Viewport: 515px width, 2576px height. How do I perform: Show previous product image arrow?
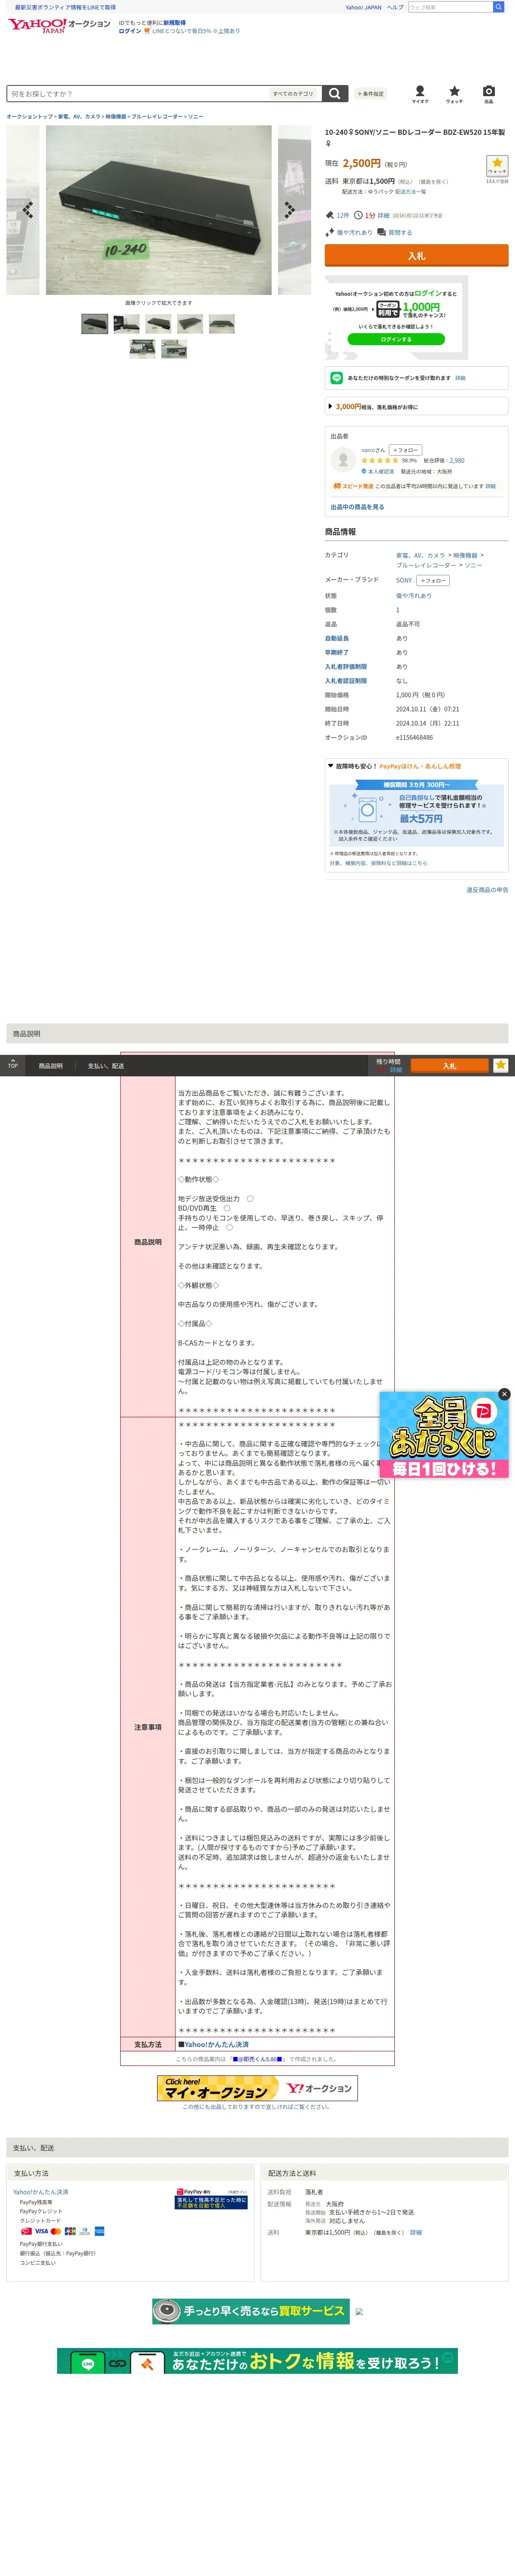[27, 210]
